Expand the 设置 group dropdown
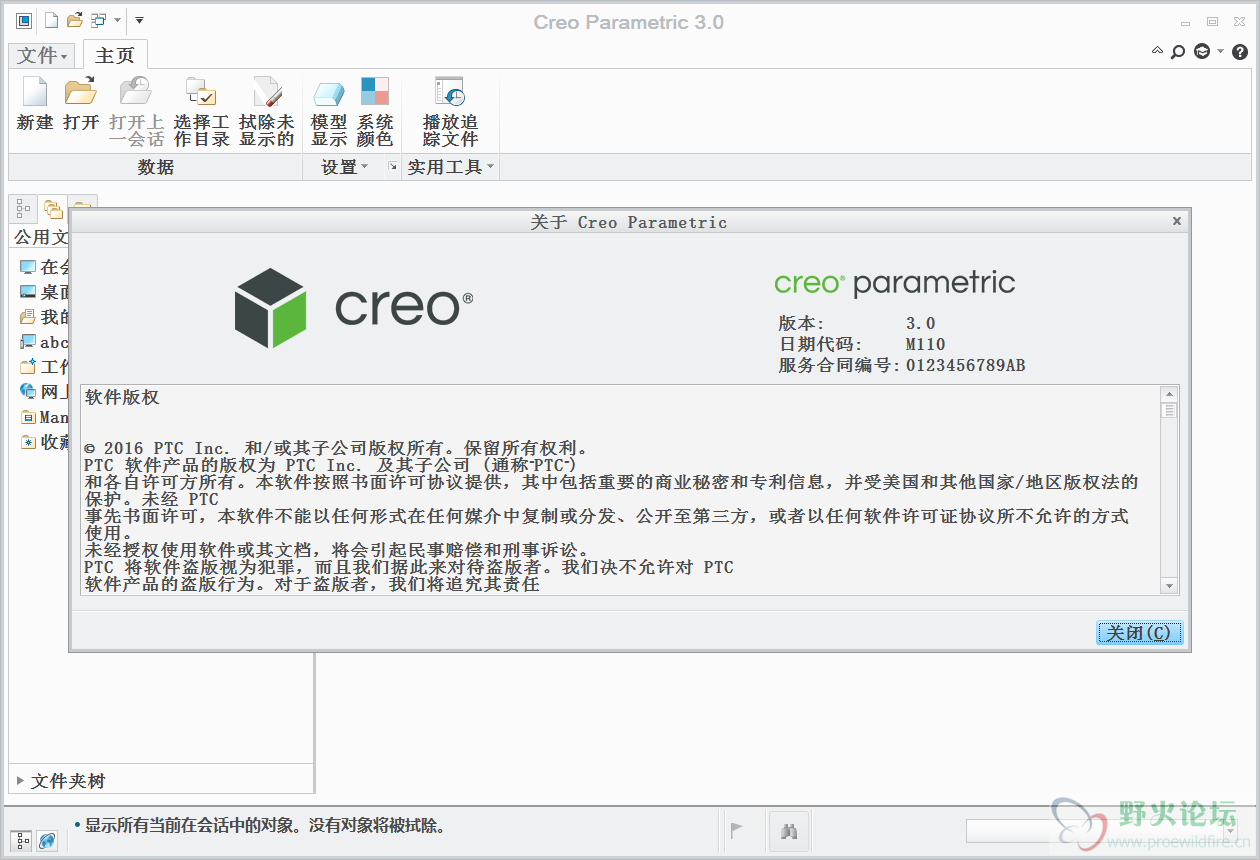The image size is (1260, 860). point(344,167)
